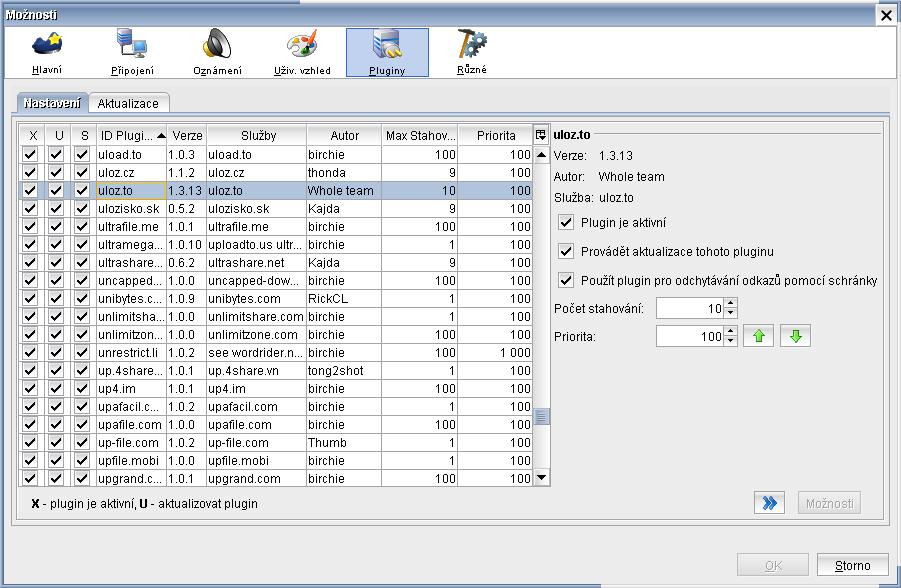Decrement Počet stahování spinner down

click(x=730, y=313)
